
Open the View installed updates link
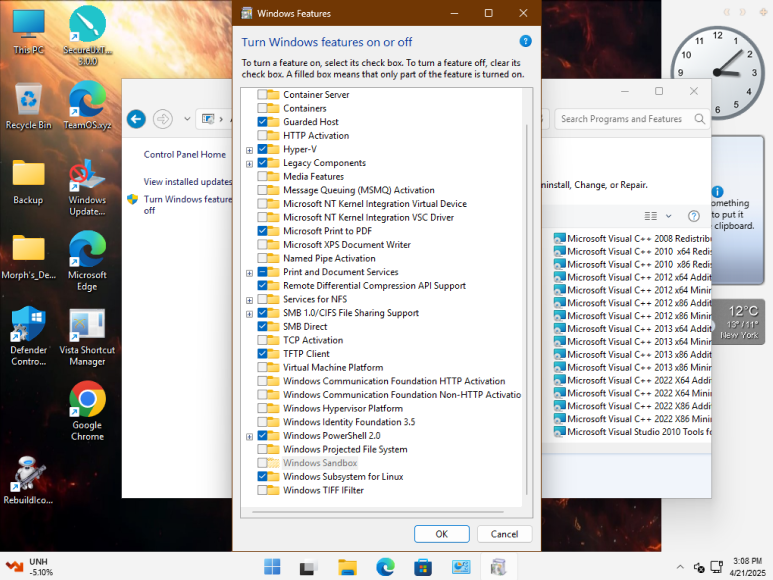pos(188,181)
